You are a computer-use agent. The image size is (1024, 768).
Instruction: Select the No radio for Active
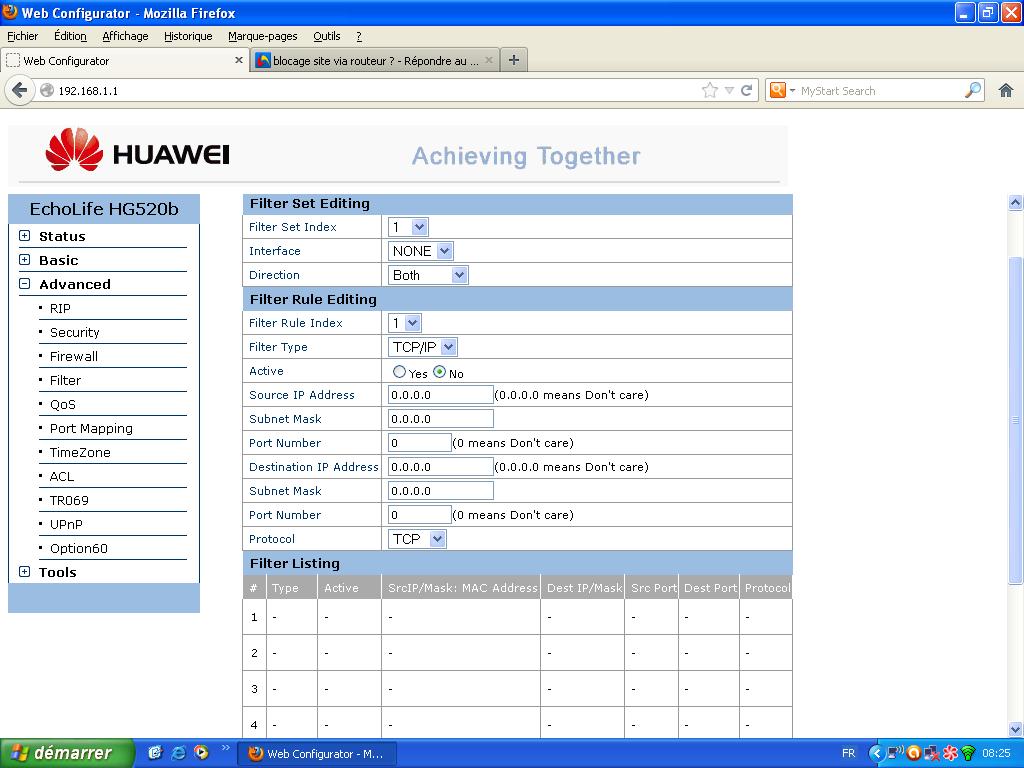pyautogui.click(x=440, y=372)
